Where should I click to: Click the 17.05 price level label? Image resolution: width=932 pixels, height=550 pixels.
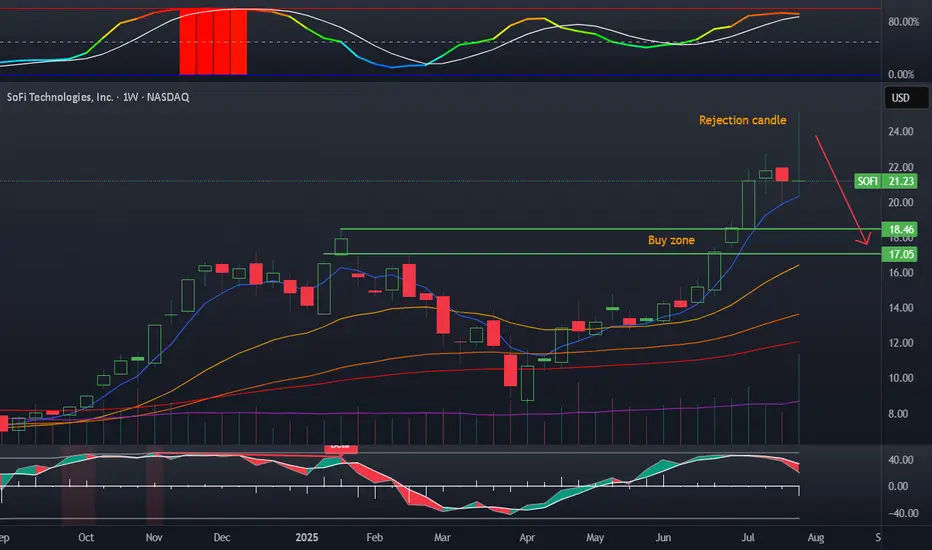tap(899, 254)
